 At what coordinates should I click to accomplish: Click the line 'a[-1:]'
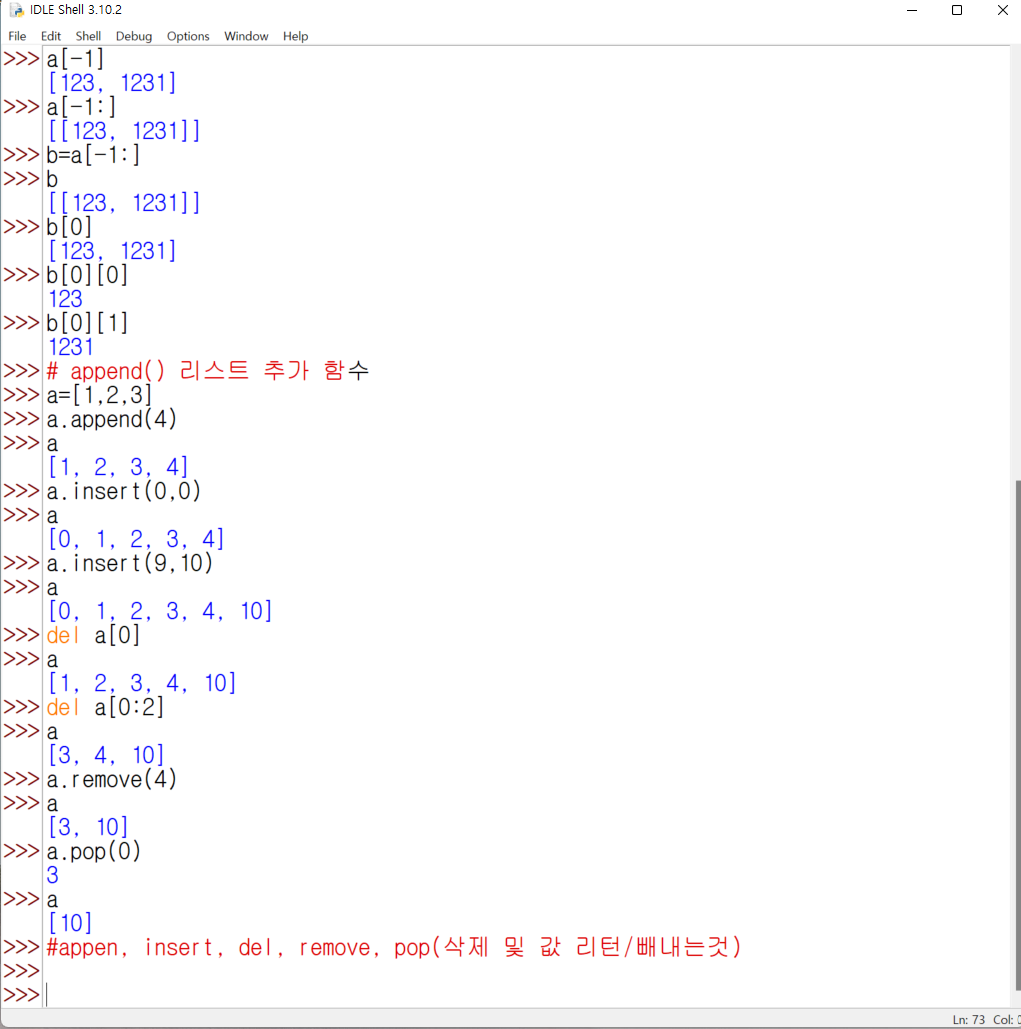[81, 107]
